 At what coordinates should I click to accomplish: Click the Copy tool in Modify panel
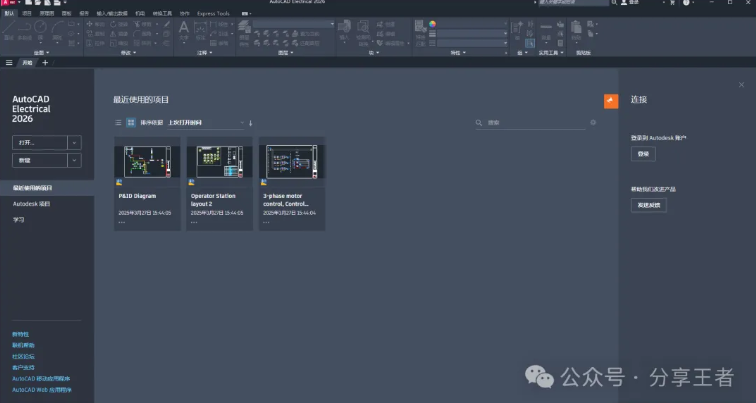[x=96, y=34]
